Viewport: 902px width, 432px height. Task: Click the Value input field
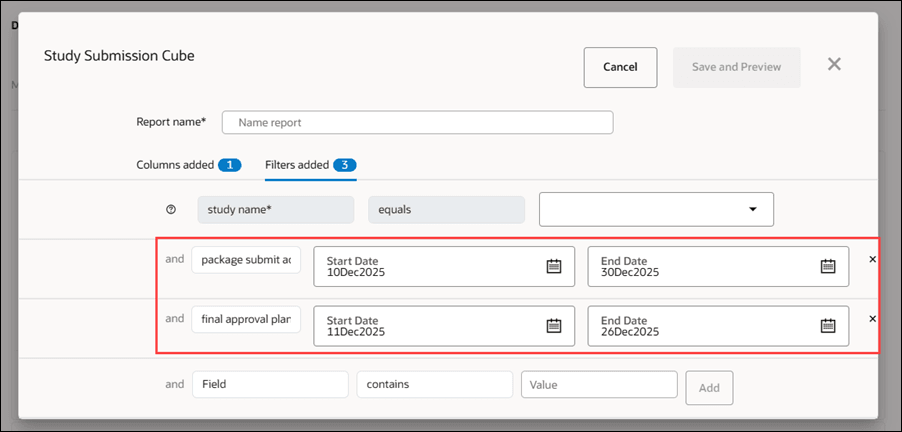[599, 384]
